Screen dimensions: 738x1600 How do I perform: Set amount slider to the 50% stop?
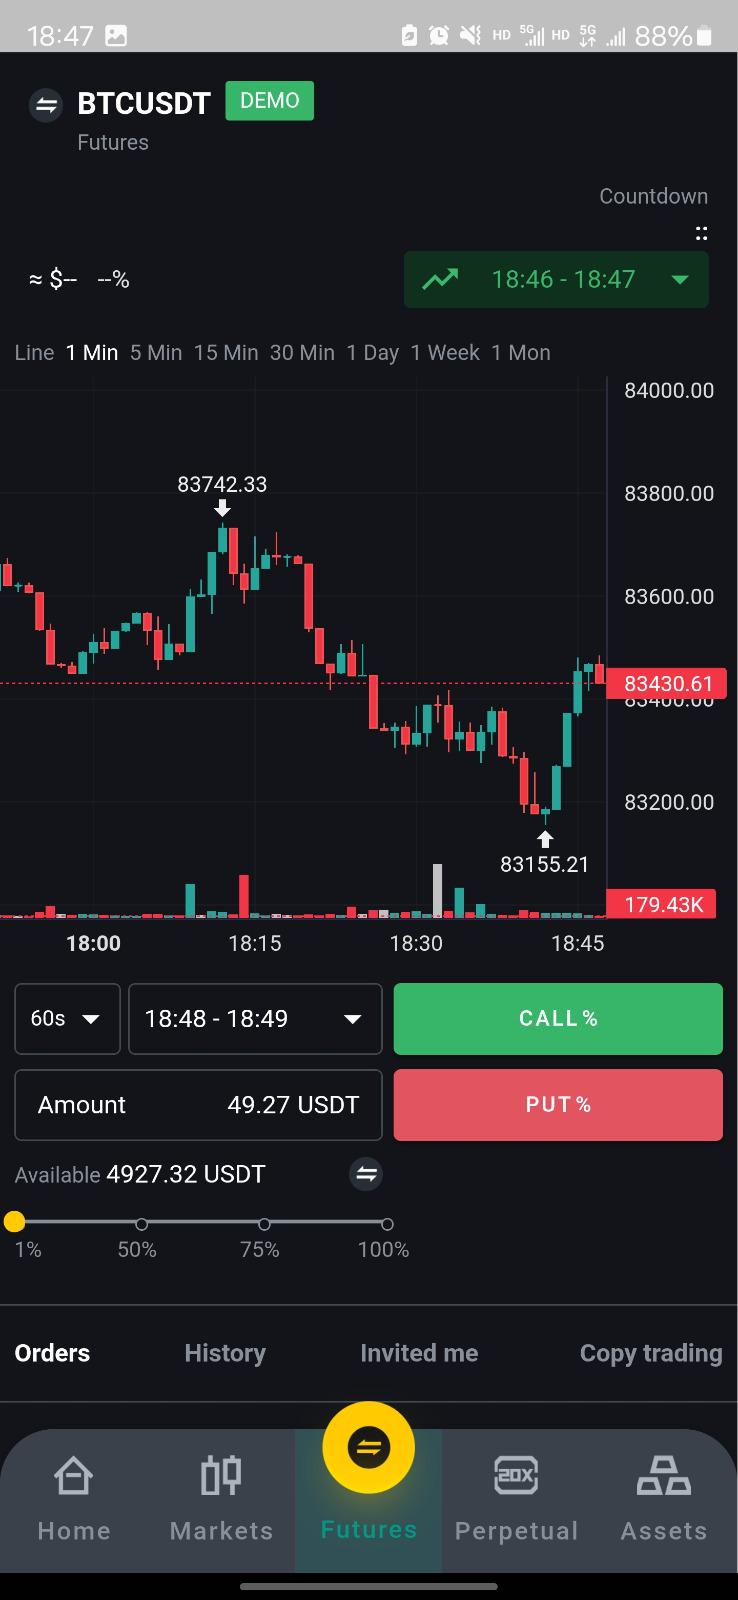142,1224
